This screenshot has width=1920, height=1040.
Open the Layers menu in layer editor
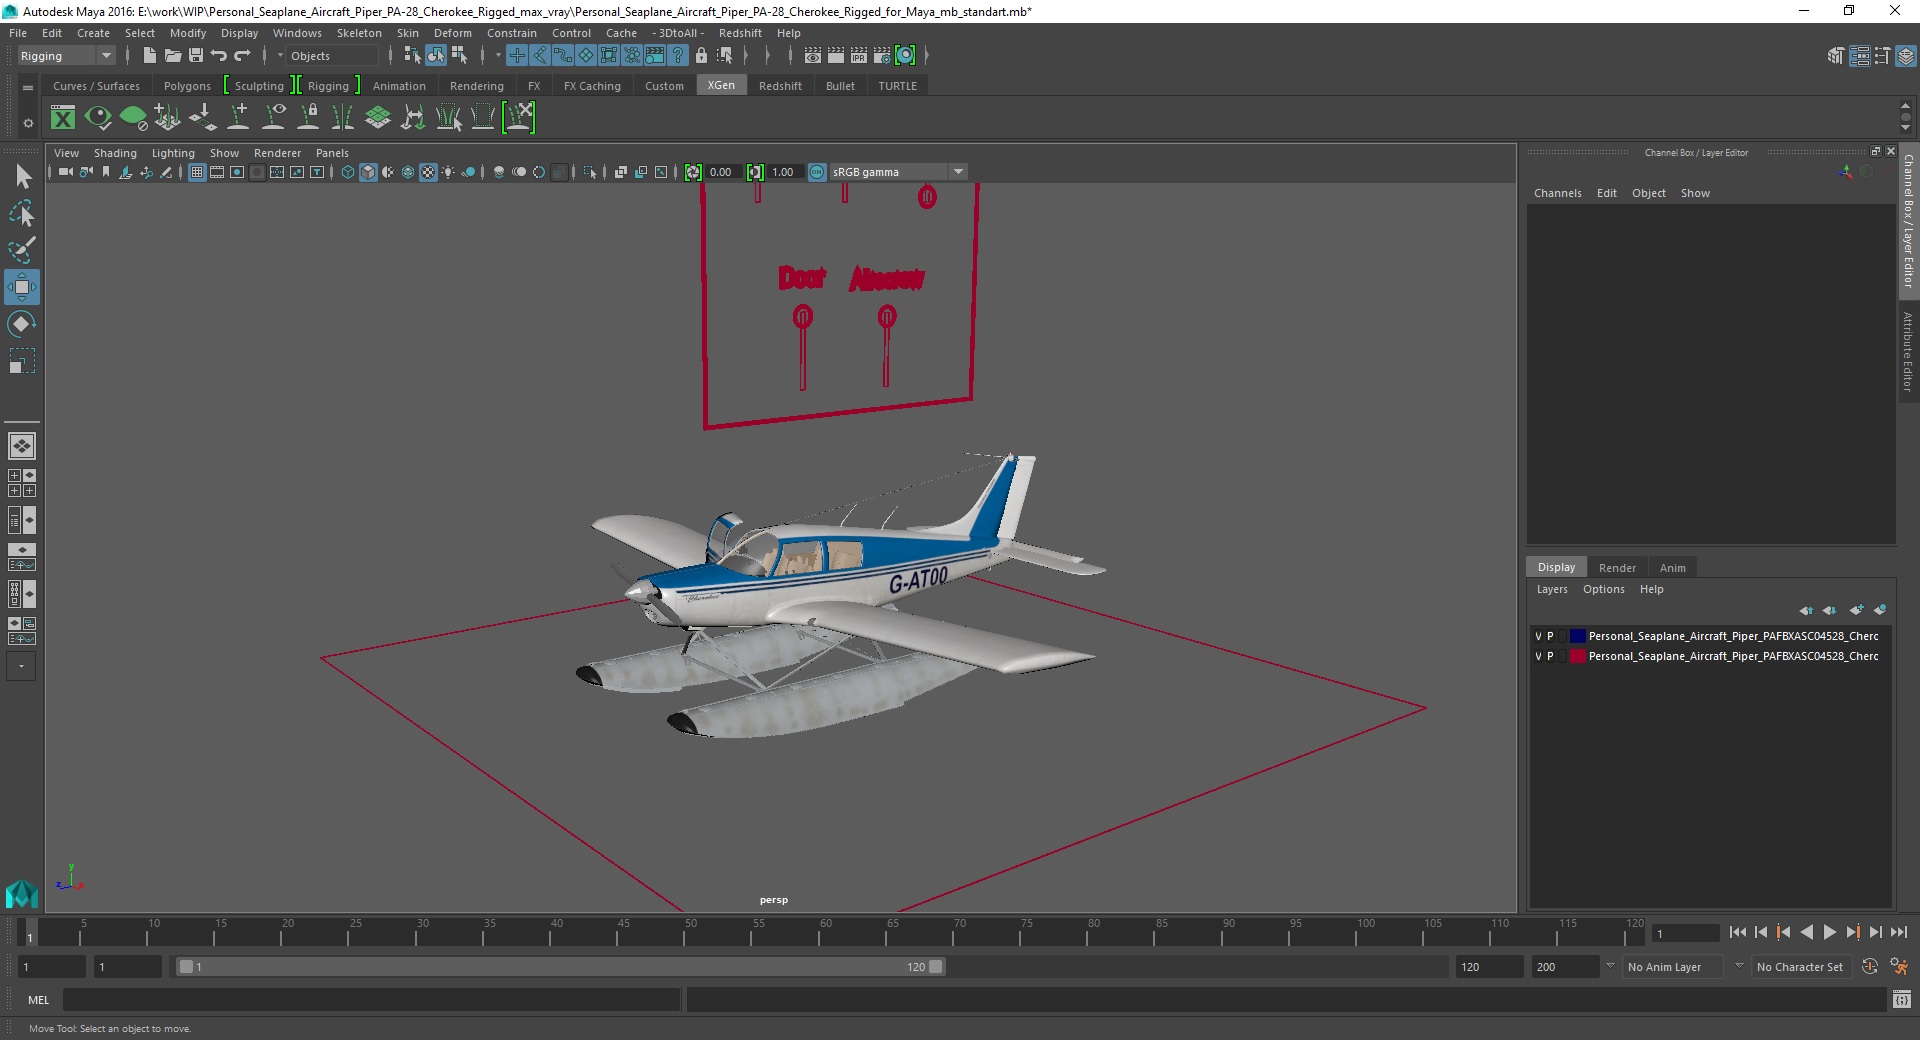point(1552,589)
